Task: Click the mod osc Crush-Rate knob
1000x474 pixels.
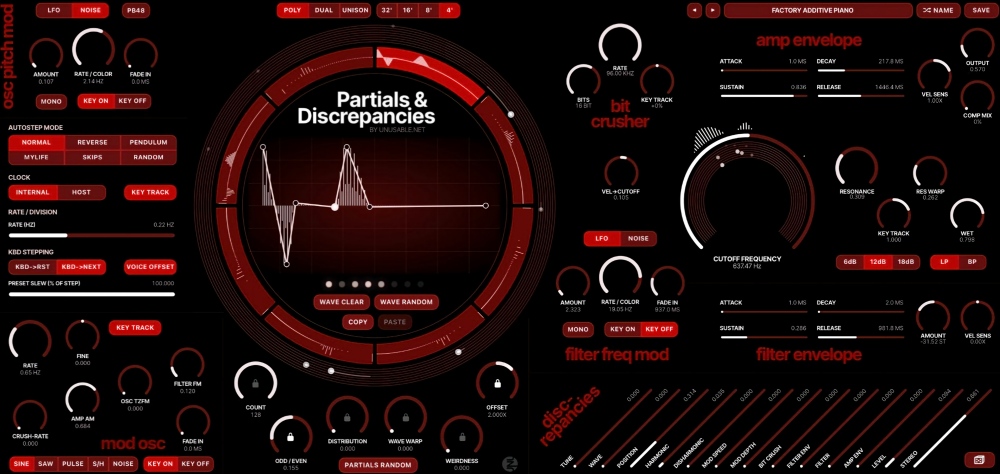Action: 30,417
